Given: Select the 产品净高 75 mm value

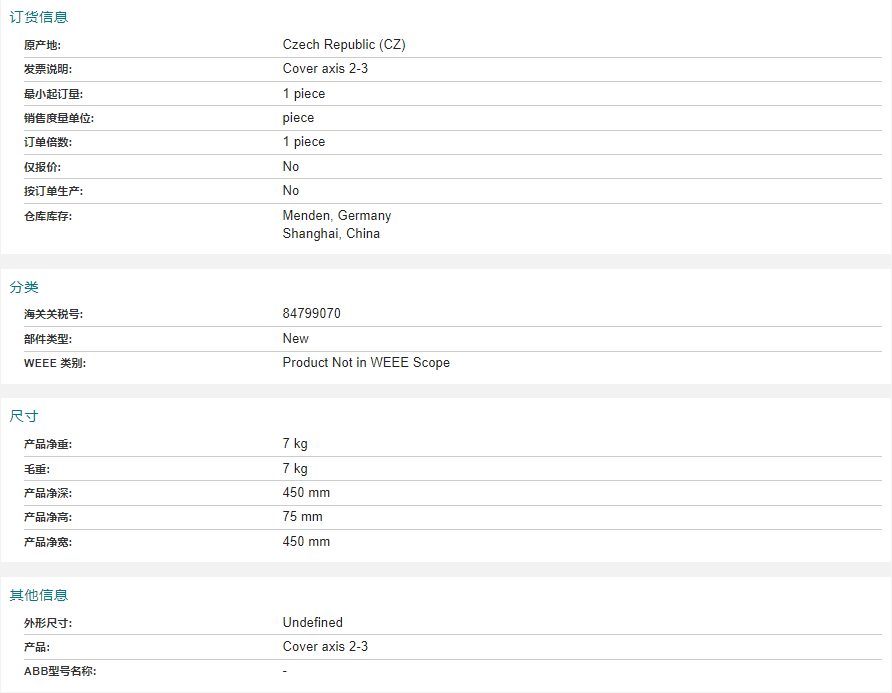Looking at the screenshot, I should (x=303, y=517).
